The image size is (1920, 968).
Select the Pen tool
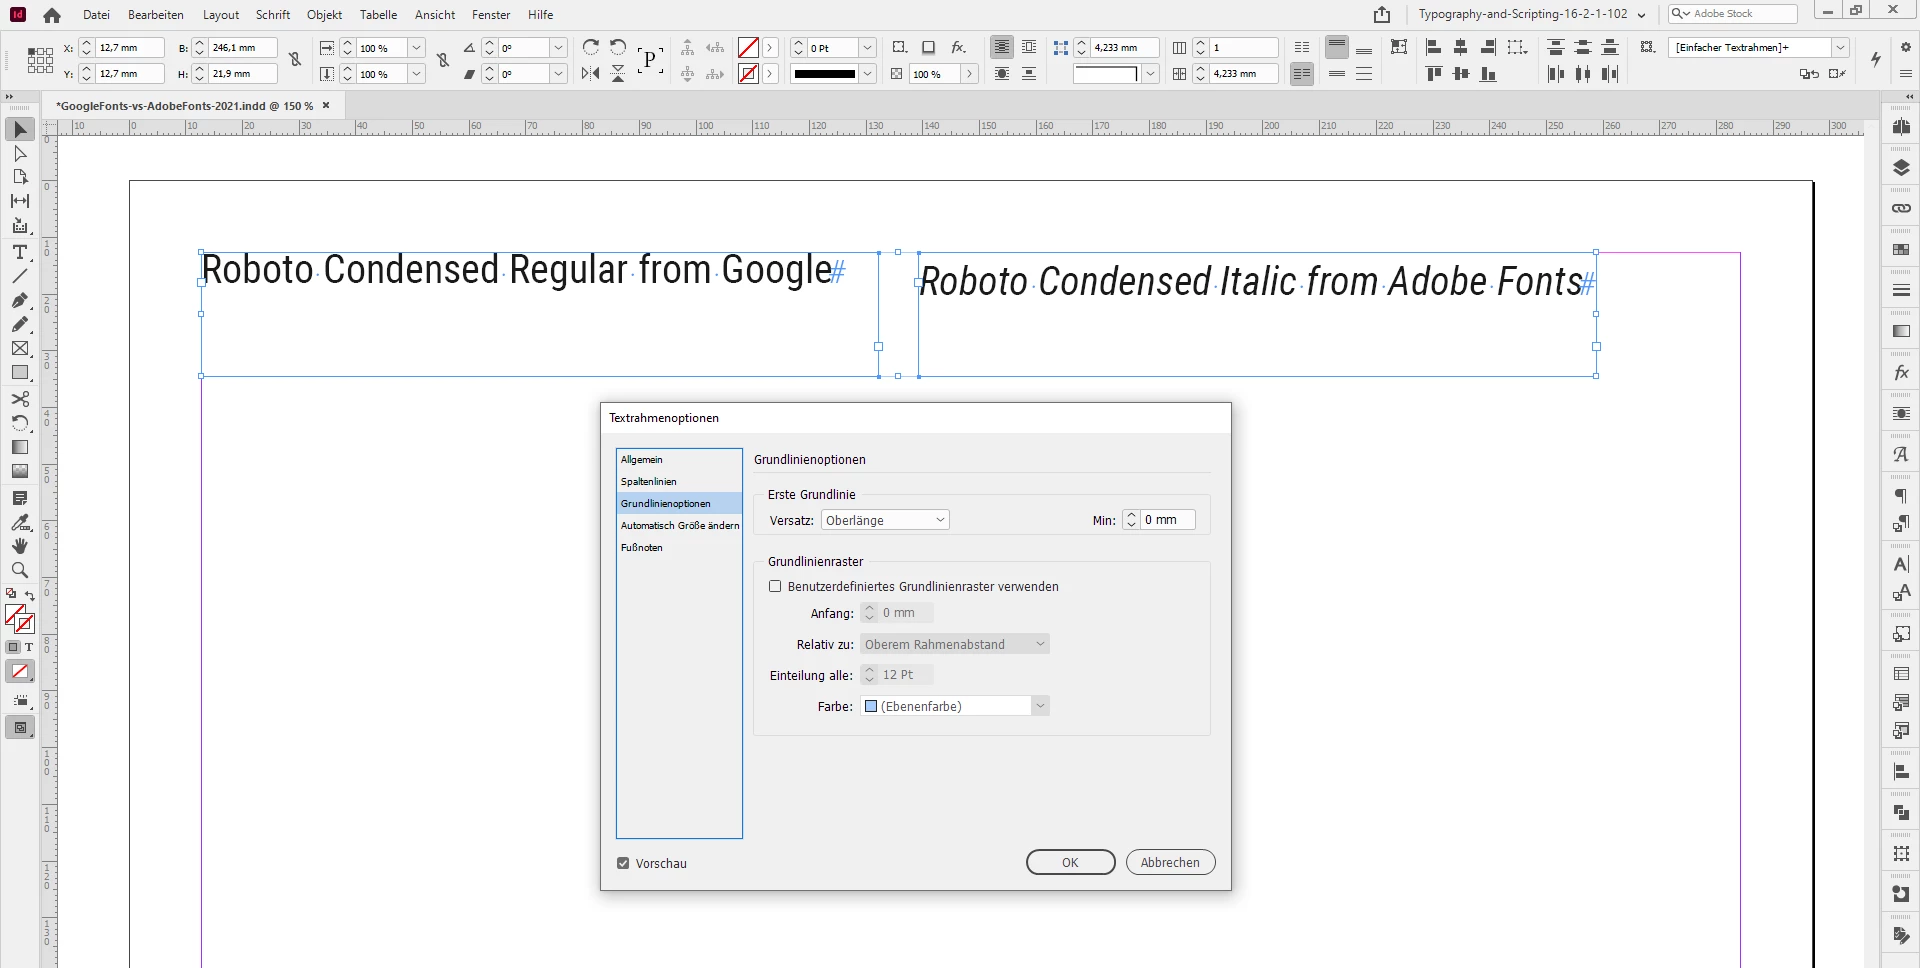(20, 300)
